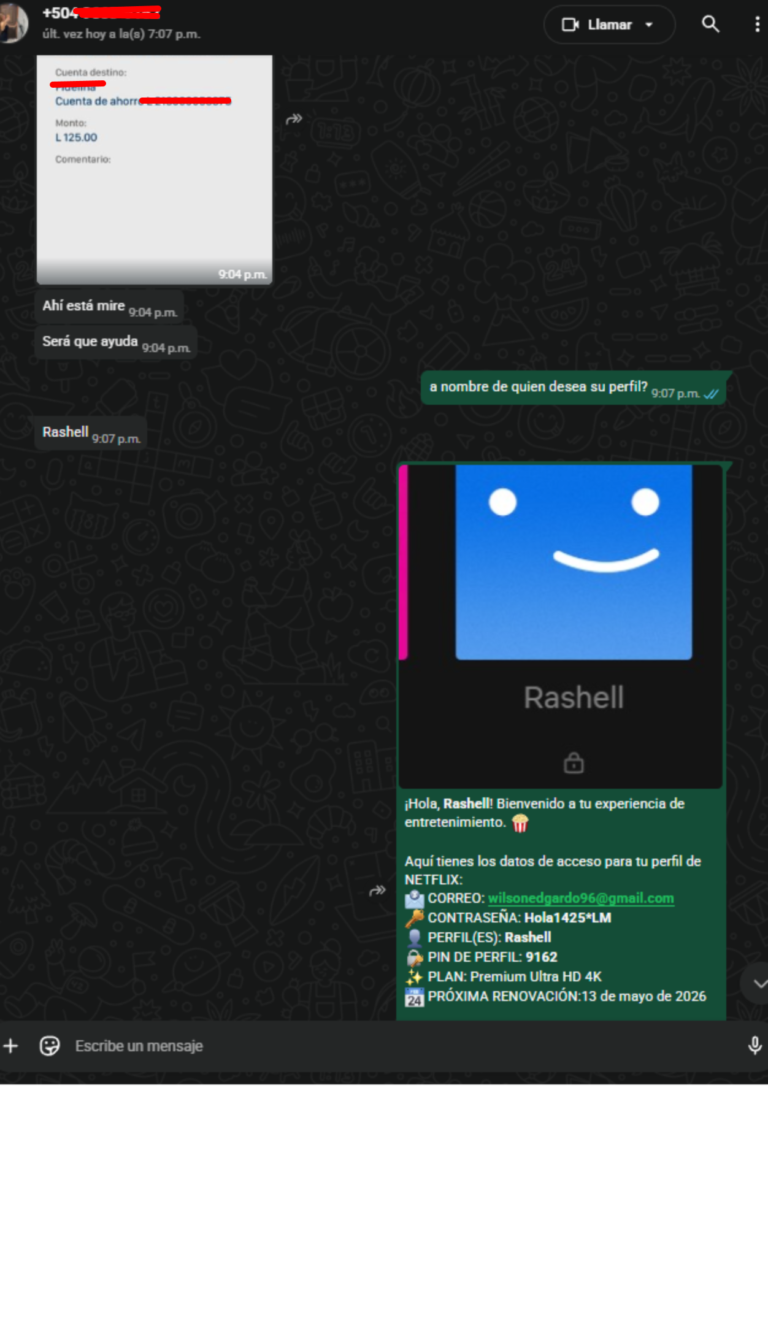The height and width of the screenshot is (1342, 768).
Task: Search within the chat using the magnifier
Action: (x=710, y=25)
